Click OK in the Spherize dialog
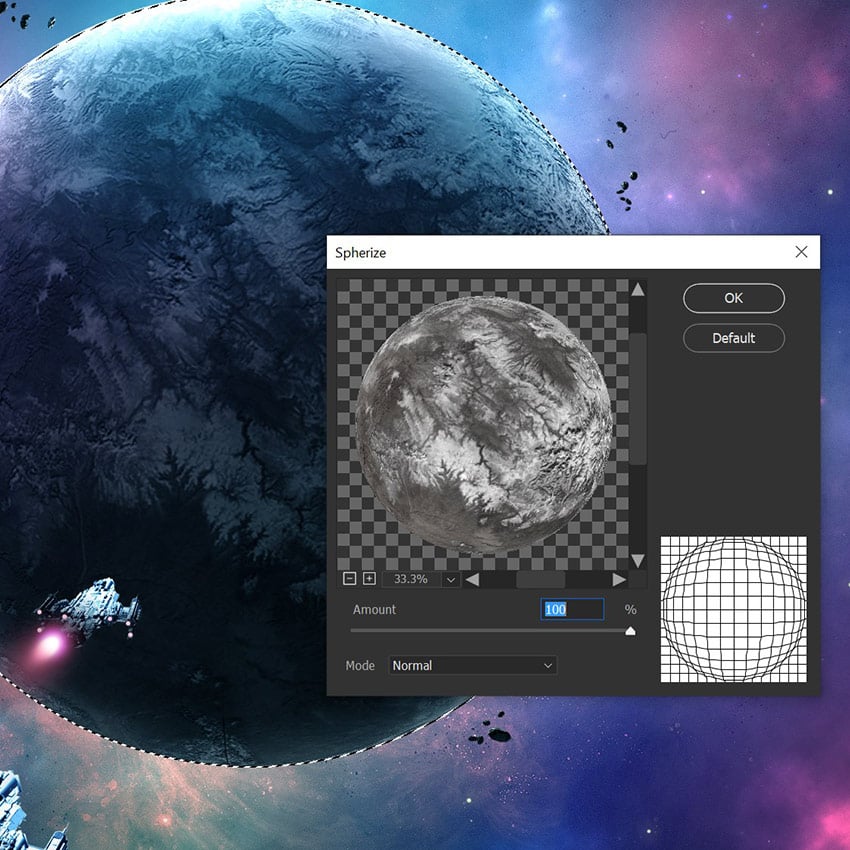850x850 pixels. (733, 298)
